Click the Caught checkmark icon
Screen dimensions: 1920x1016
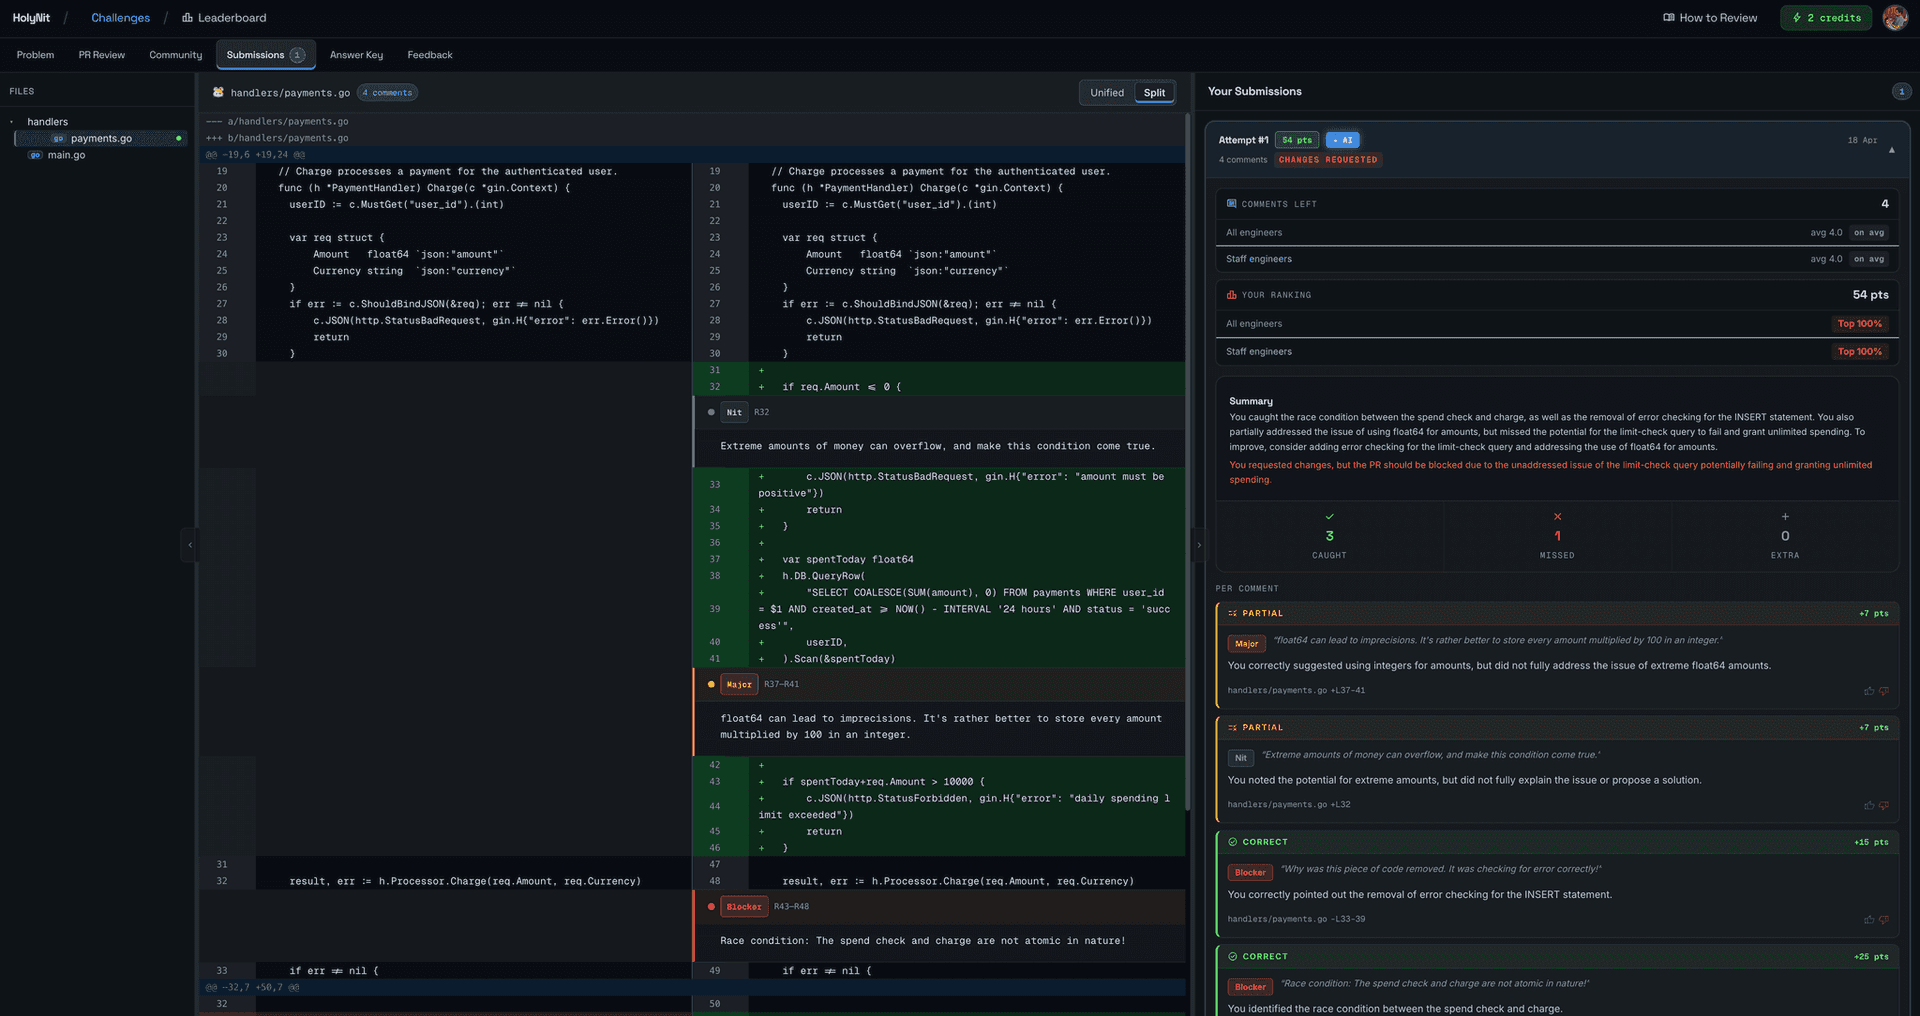click(1329, 517)
